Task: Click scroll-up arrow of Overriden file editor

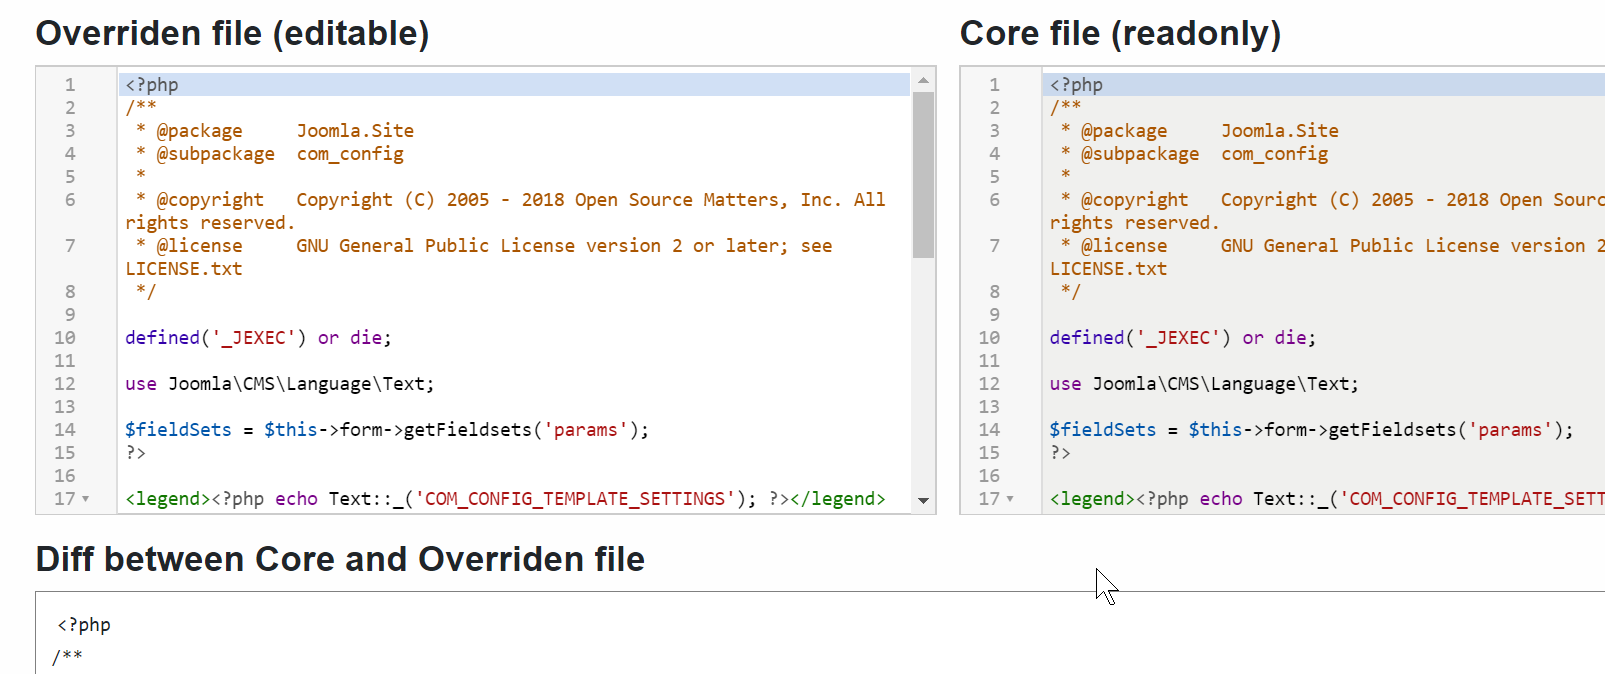Action: pos(923,80)
